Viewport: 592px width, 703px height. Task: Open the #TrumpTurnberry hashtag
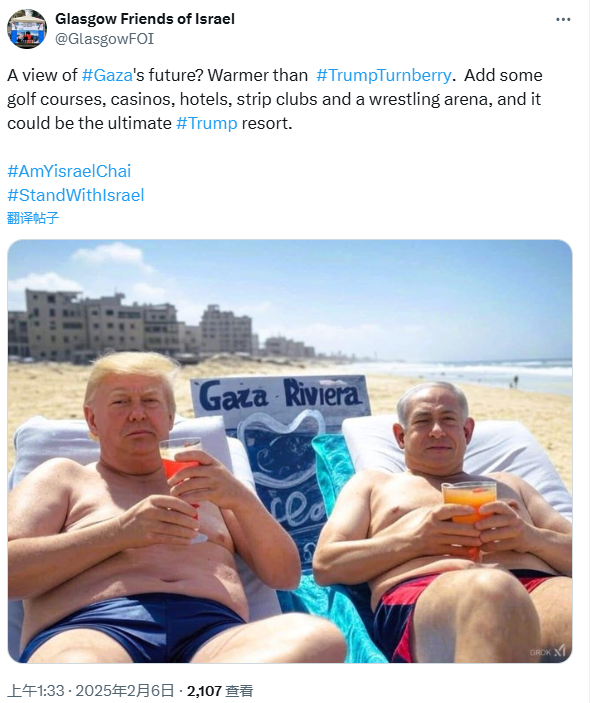384,75
